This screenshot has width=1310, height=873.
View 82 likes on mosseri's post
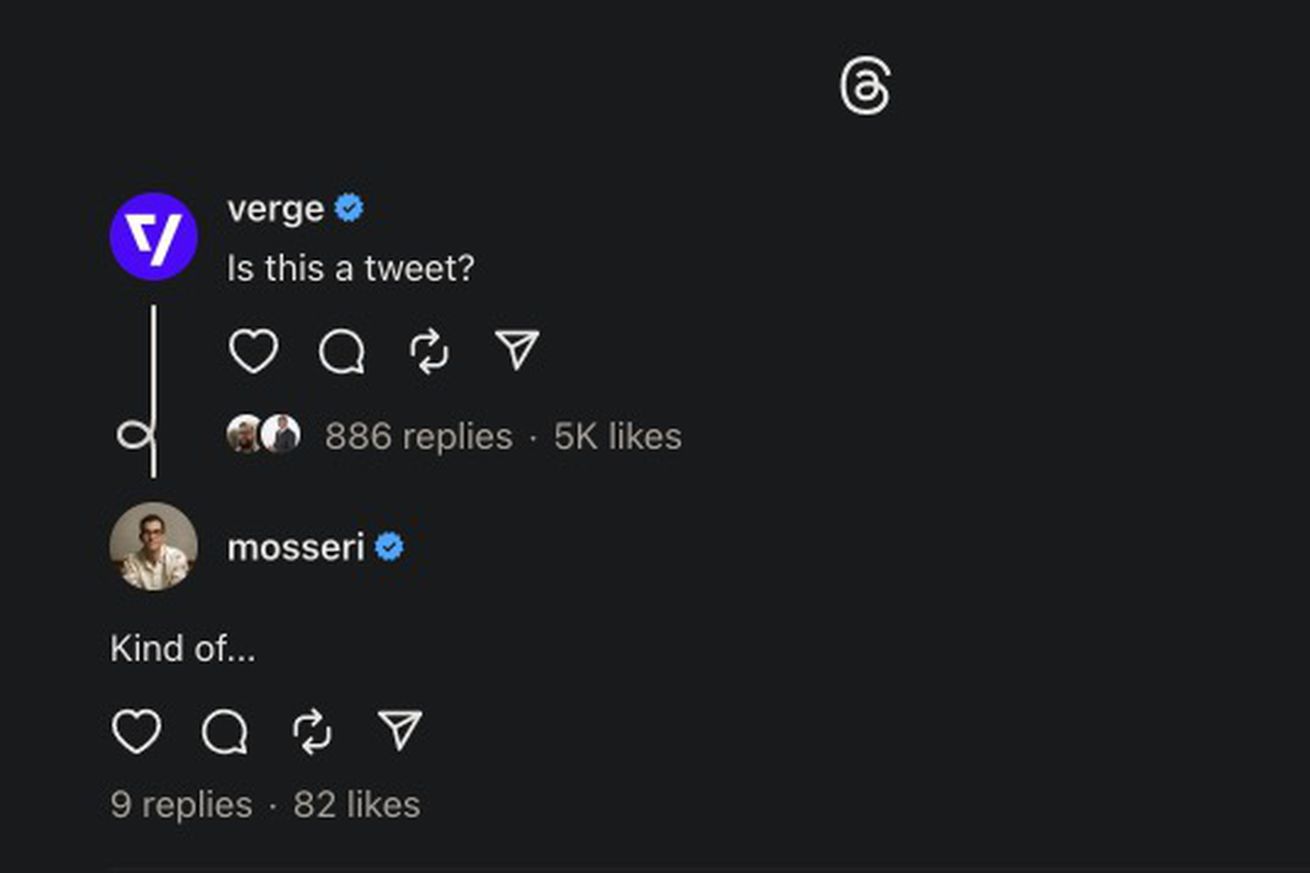(x=357, y=804)
